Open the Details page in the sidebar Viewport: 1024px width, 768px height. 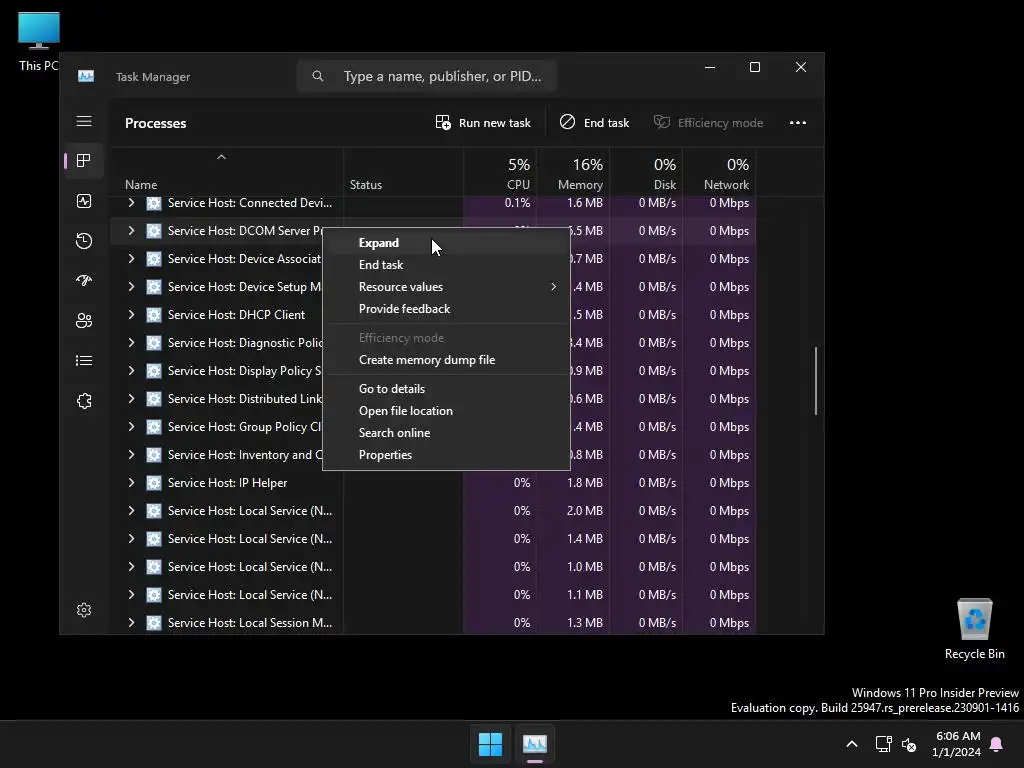point(84,360)
